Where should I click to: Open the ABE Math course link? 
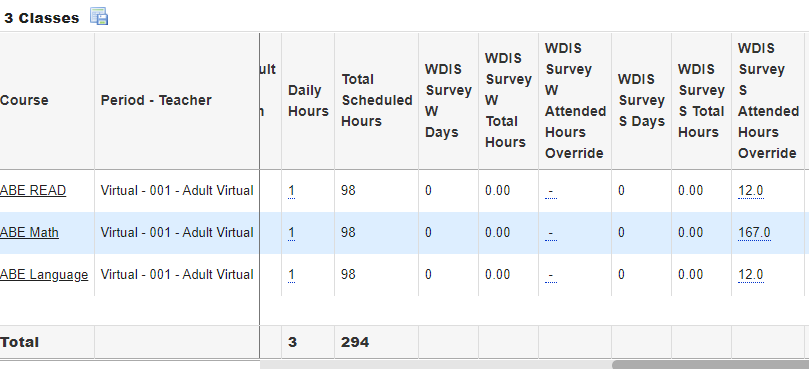coord(29,232)
